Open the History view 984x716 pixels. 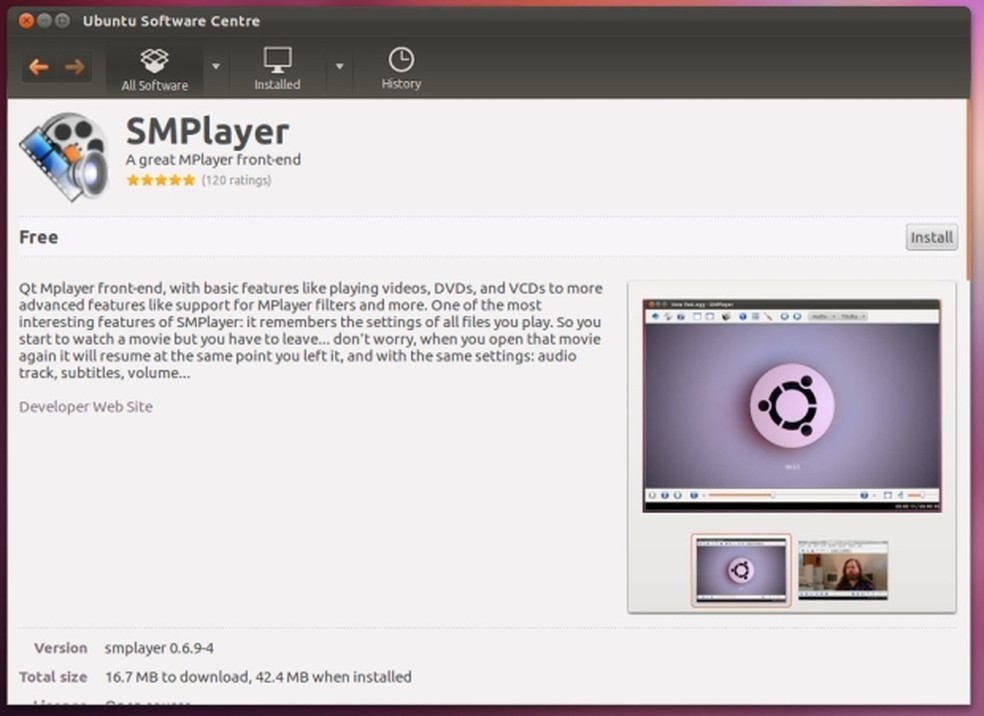pos(401,69)
